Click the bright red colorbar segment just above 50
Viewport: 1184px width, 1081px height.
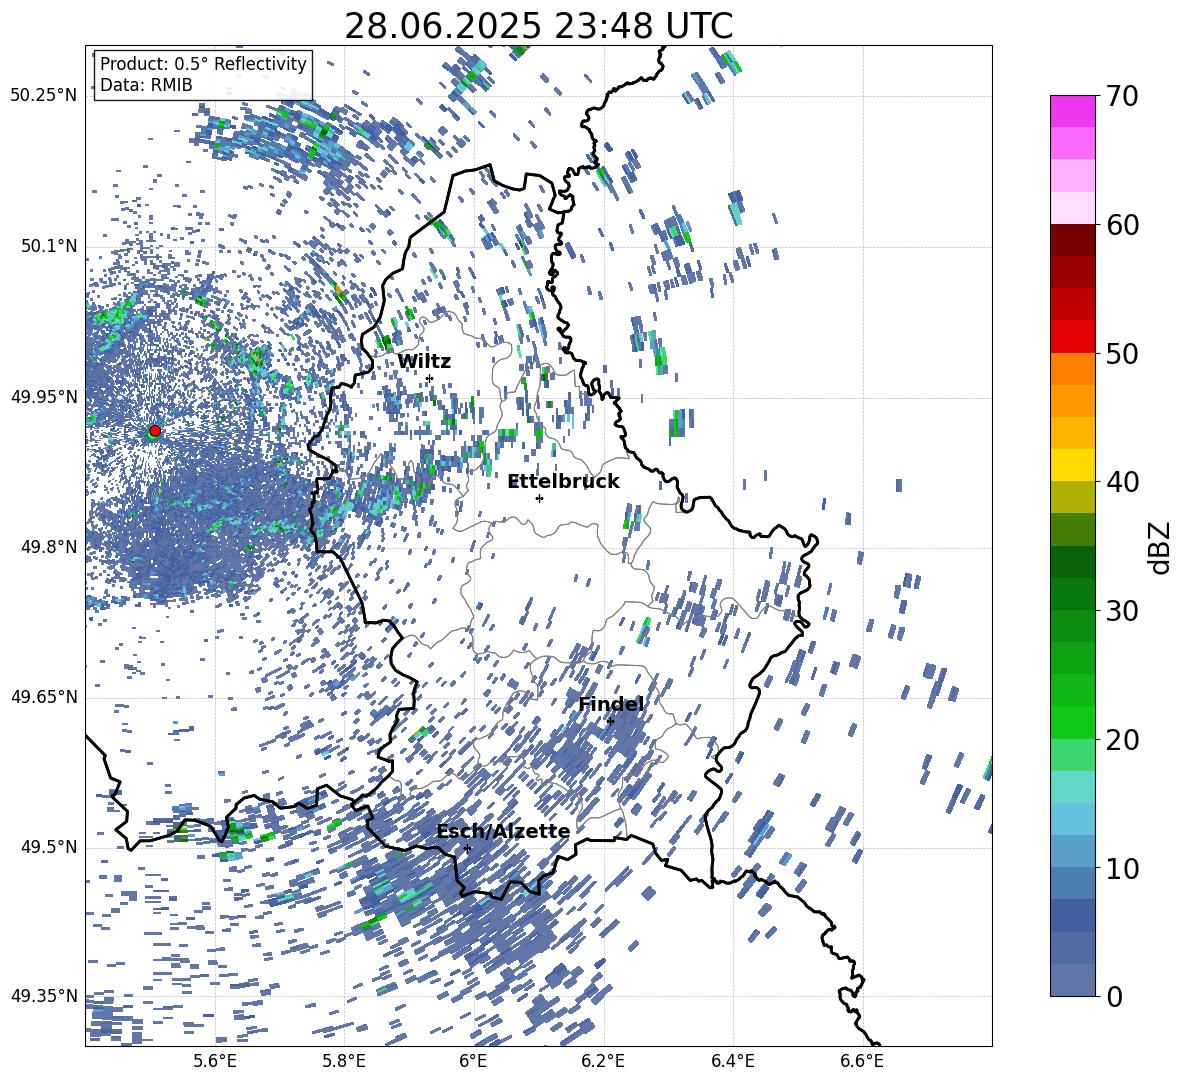1072,337
